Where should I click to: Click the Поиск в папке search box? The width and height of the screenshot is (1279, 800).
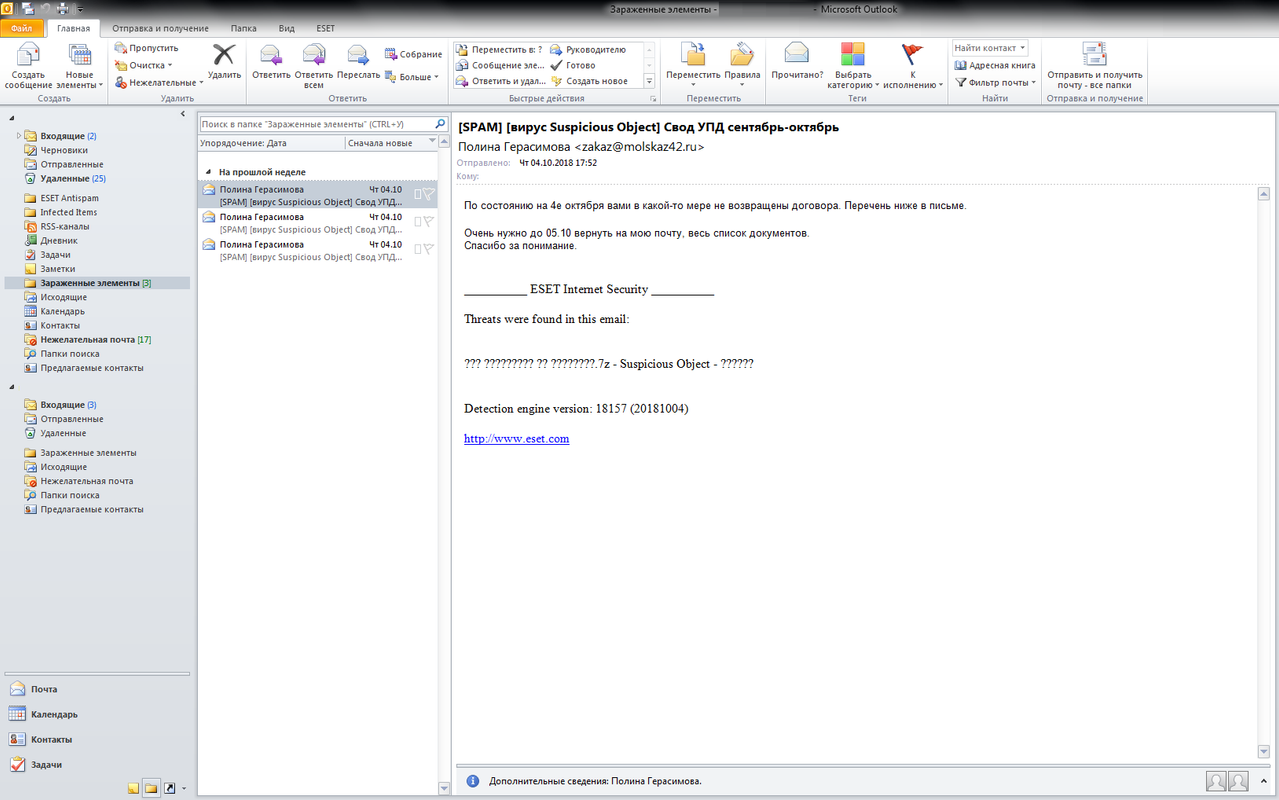click(x=316, y=124)
